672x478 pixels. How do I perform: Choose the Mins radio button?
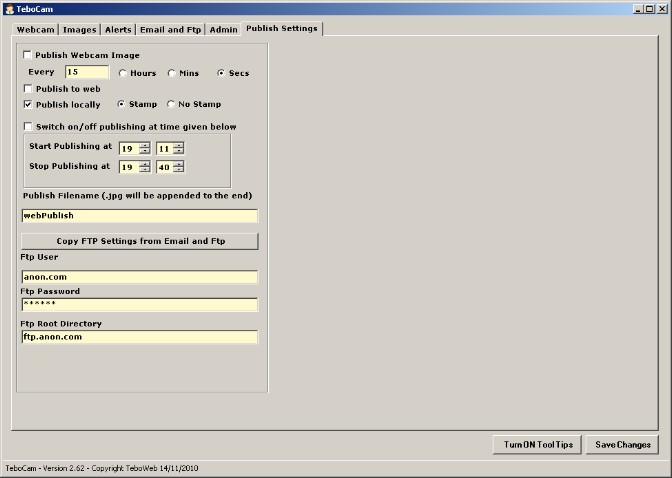click(x=171, y=73)
